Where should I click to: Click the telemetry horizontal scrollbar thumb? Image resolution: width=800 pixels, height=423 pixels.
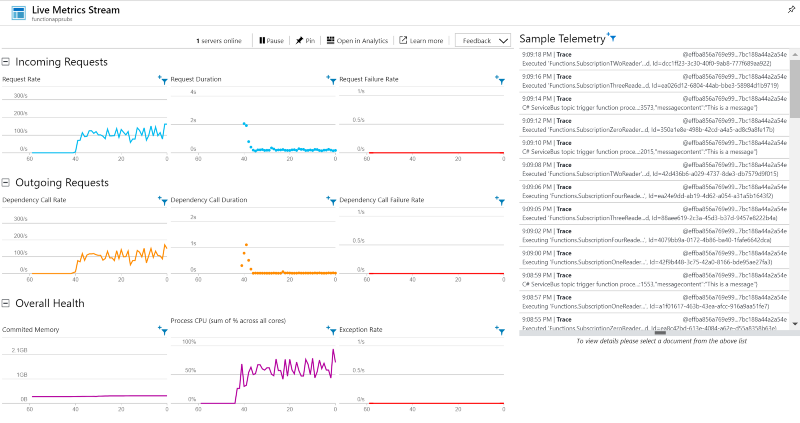(660, 333)
